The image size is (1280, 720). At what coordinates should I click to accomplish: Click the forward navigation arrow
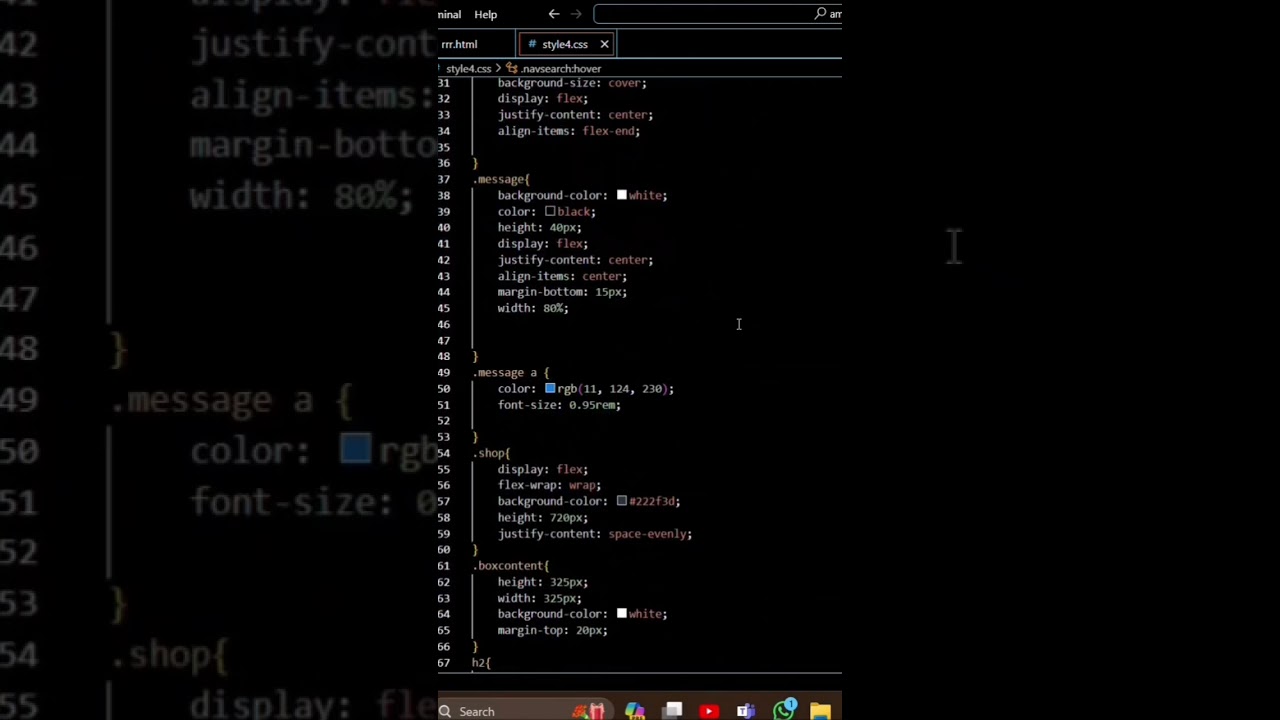[576, 14]
